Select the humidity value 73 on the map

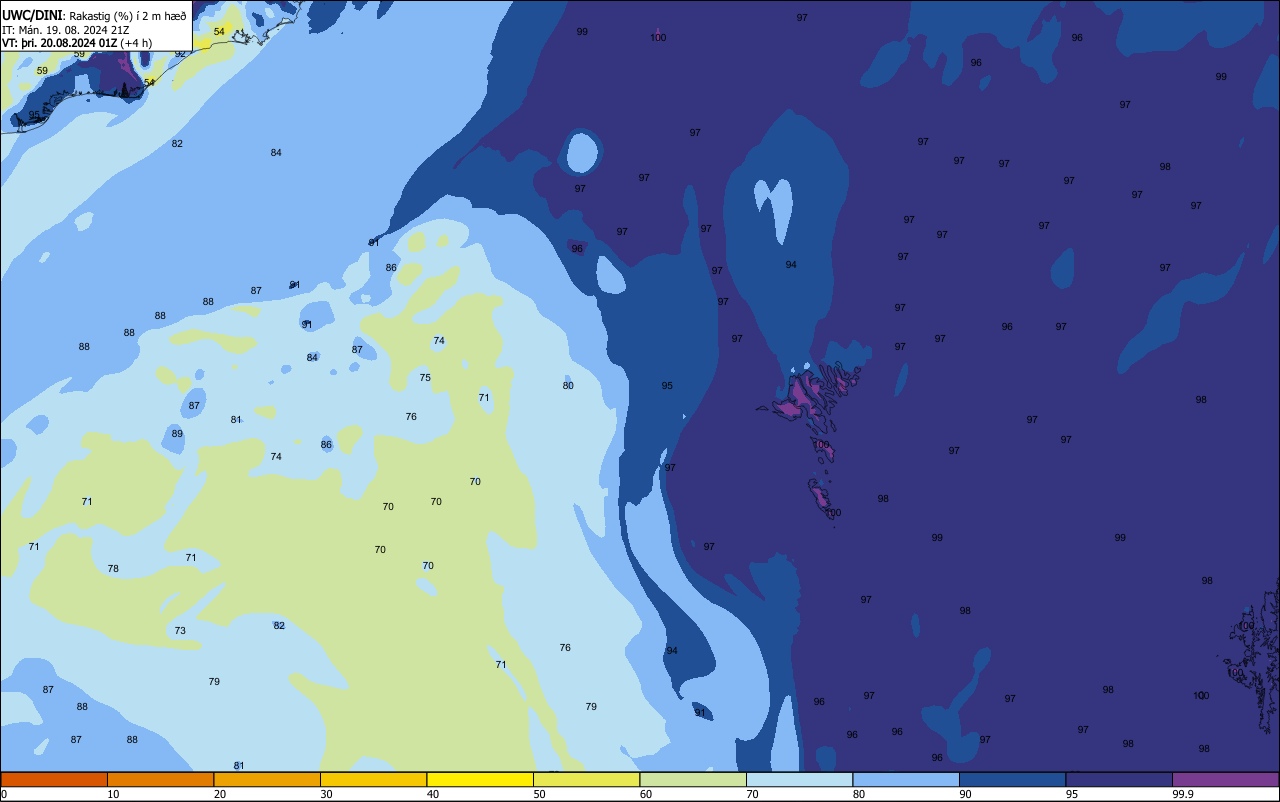(x=180, y=631)
